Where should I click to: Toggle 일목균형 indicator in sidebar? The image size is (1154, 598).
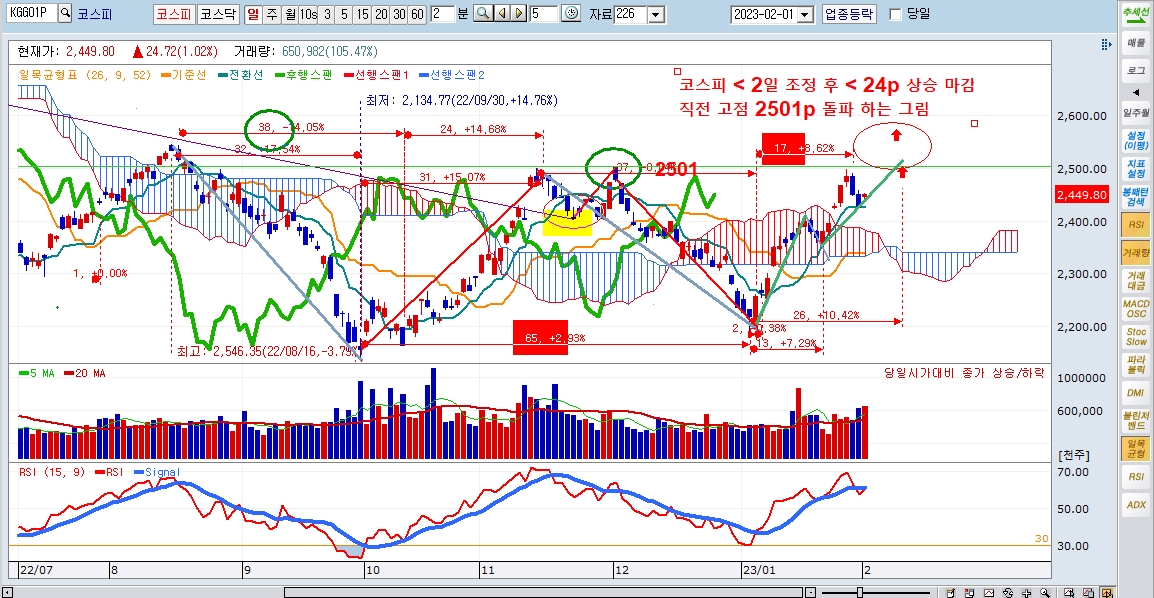pyautogui.click(x=1136, y=449)
